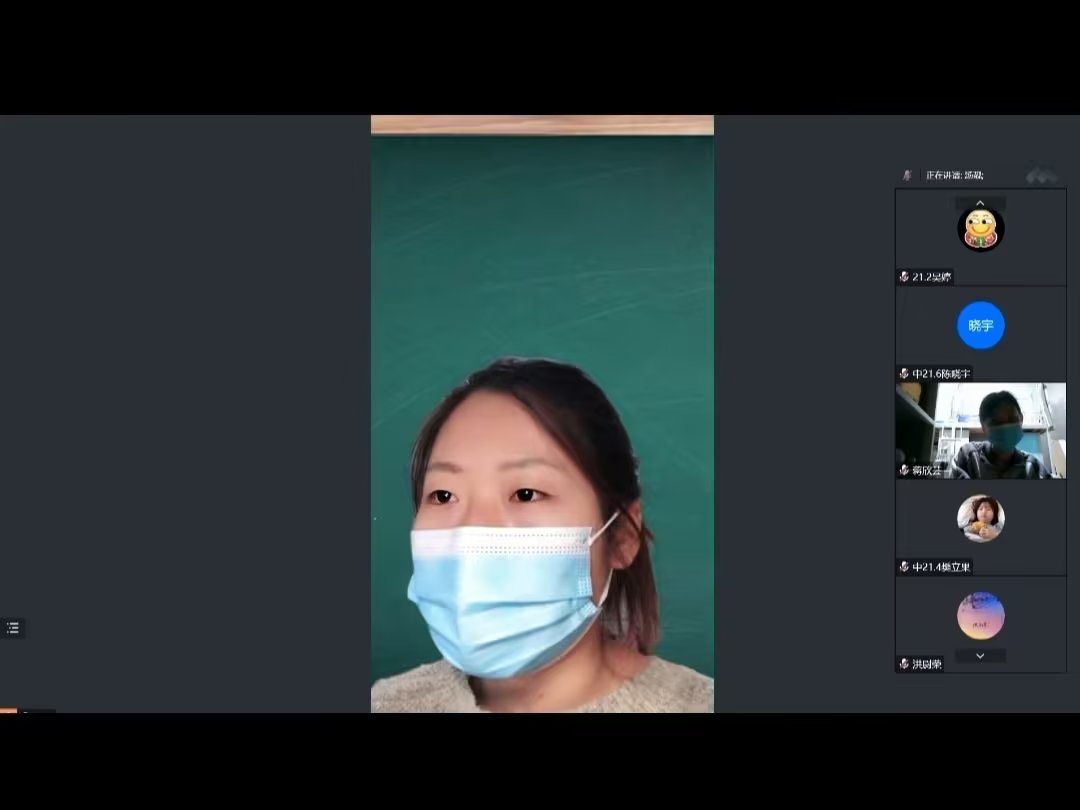Select the blue 晓宇 avatar circle
This screenshot has width=1080, height=810.
pos(980,325)
